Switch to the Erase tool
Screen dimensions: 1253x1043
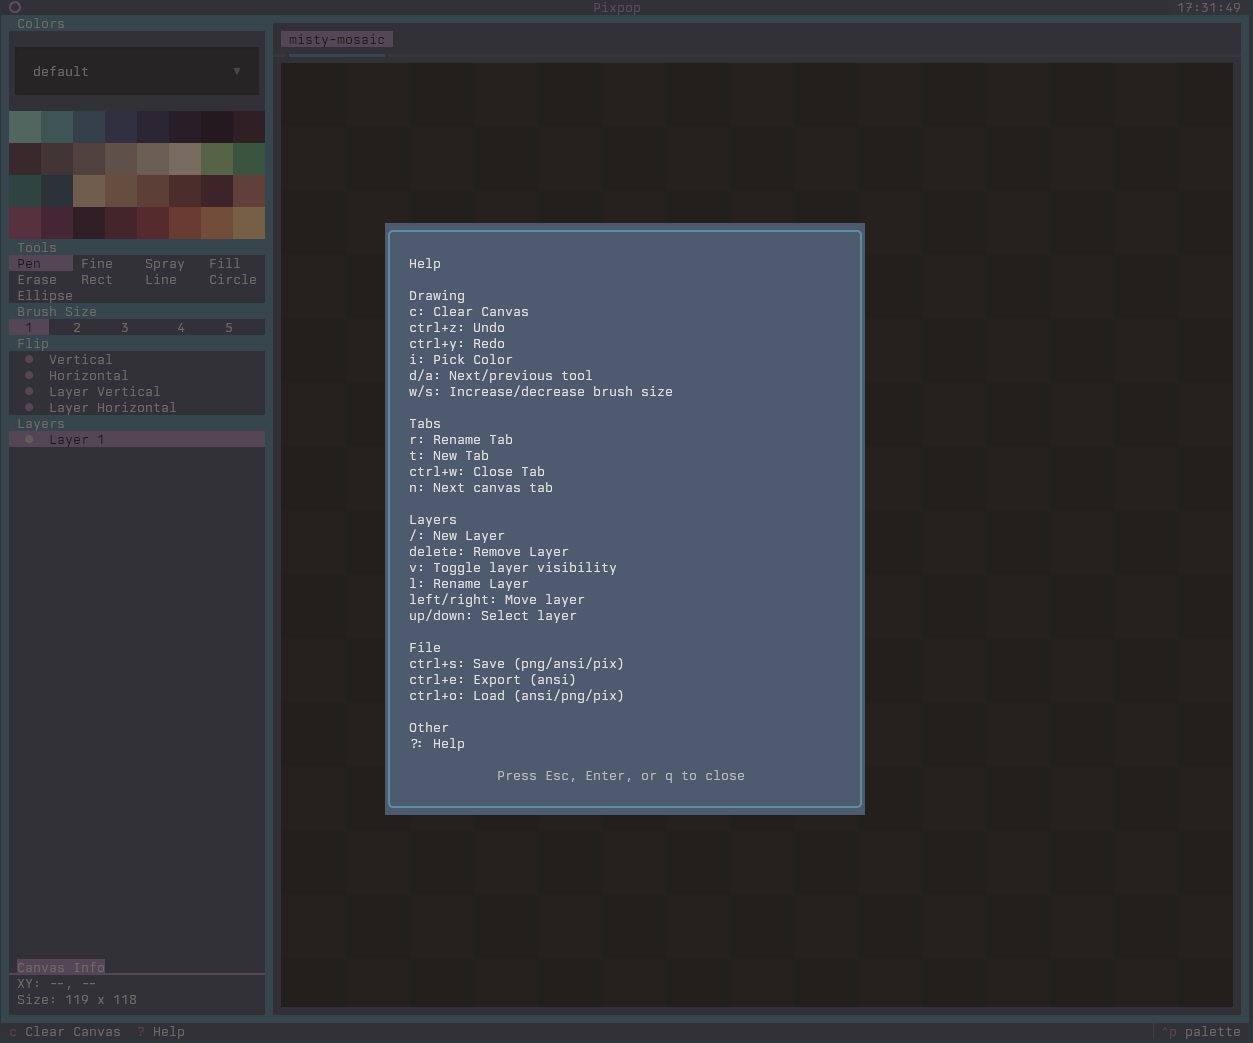tap(37, 280)
